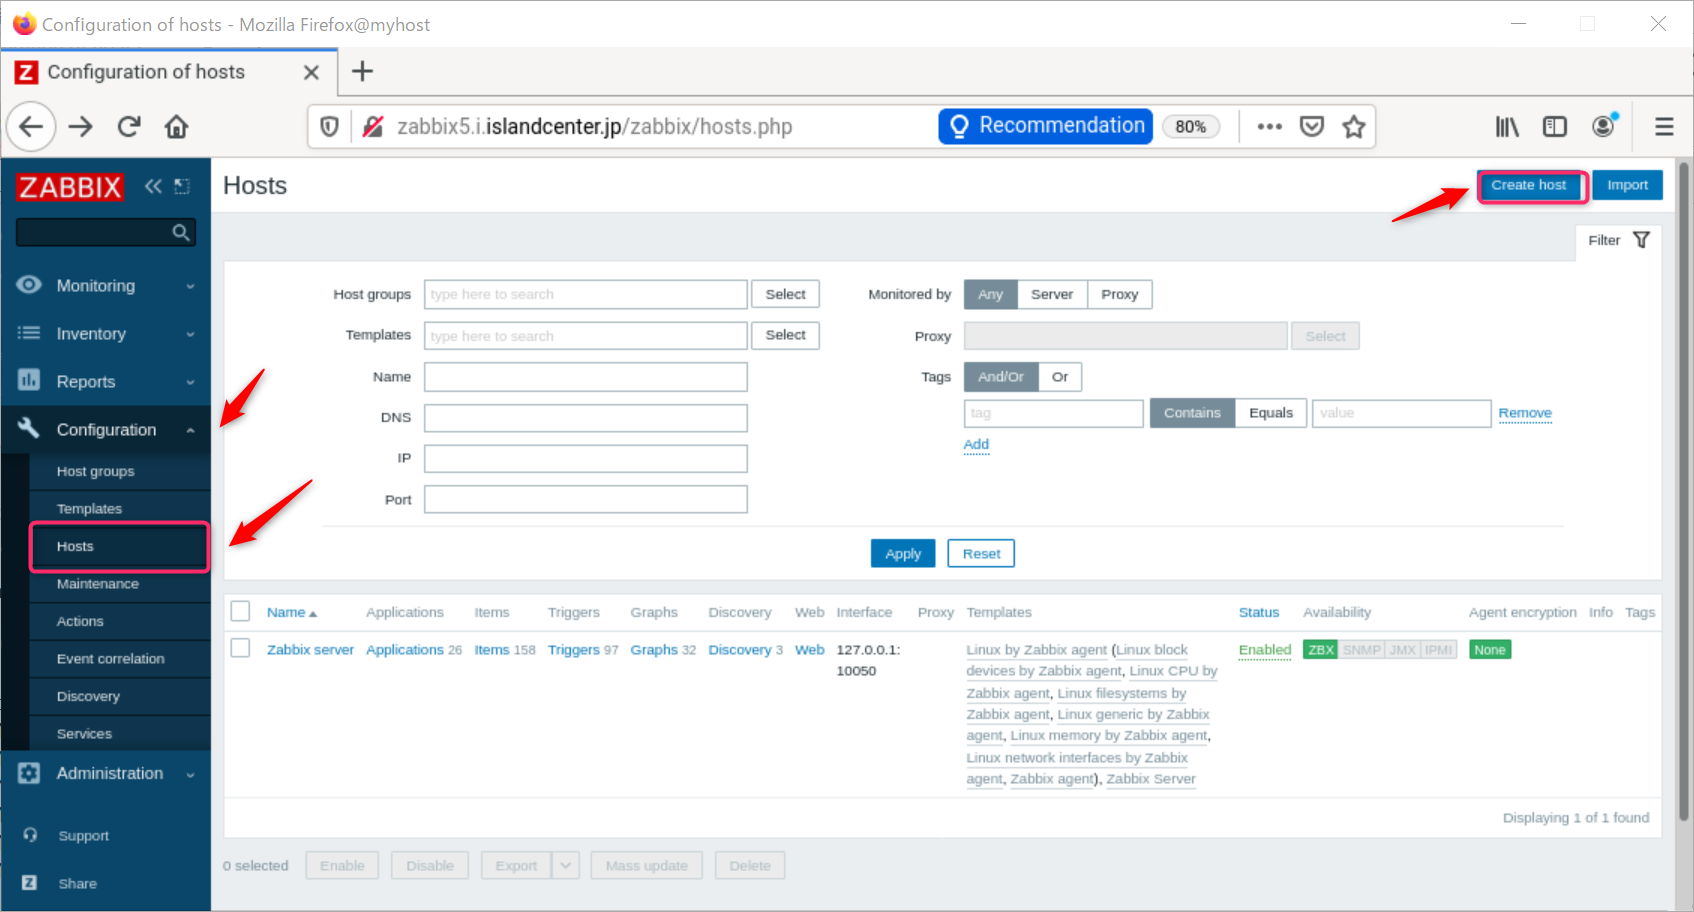Open page actions three-dot menu

click(x=1270, y=127)
